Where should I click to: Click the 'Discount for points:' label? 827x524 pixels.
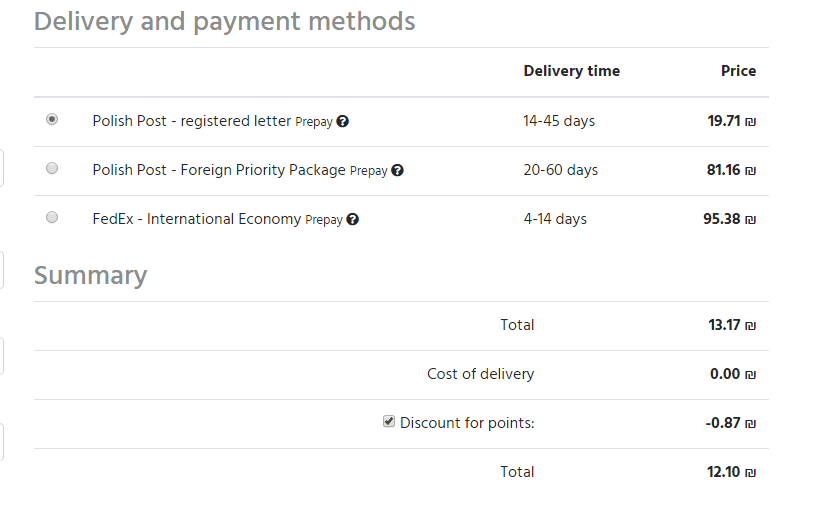467,423
